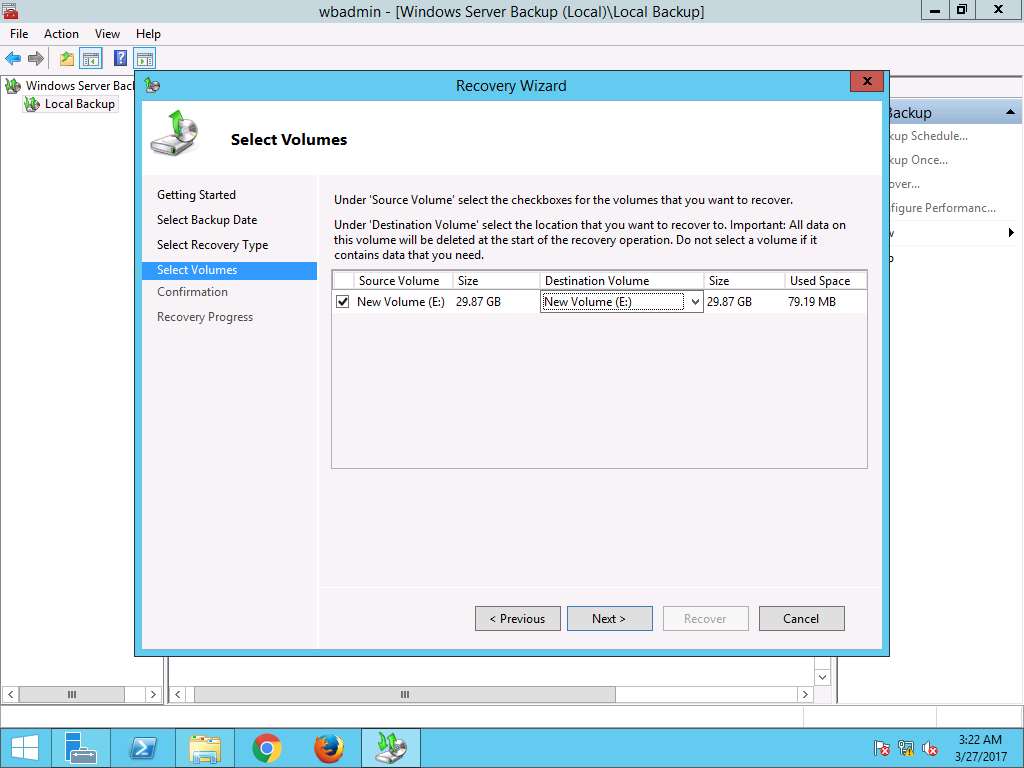Launch PowerShell from the taskbar
The height and width of the screenshot is (768, 1024).
143,748
